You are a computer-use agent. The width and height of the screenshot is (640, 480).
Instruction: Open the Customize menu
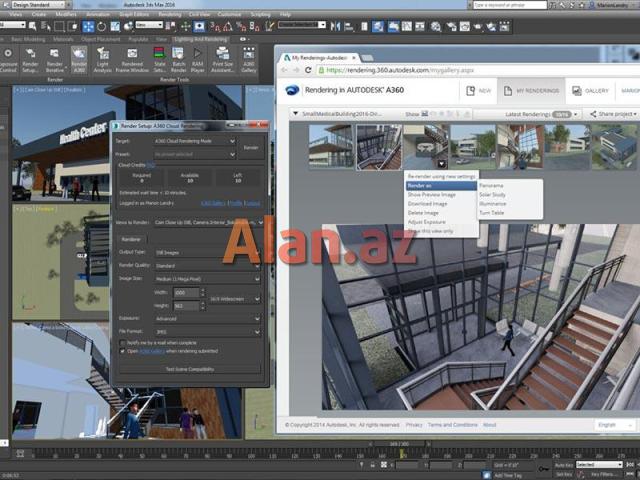[x=229, y=14]
